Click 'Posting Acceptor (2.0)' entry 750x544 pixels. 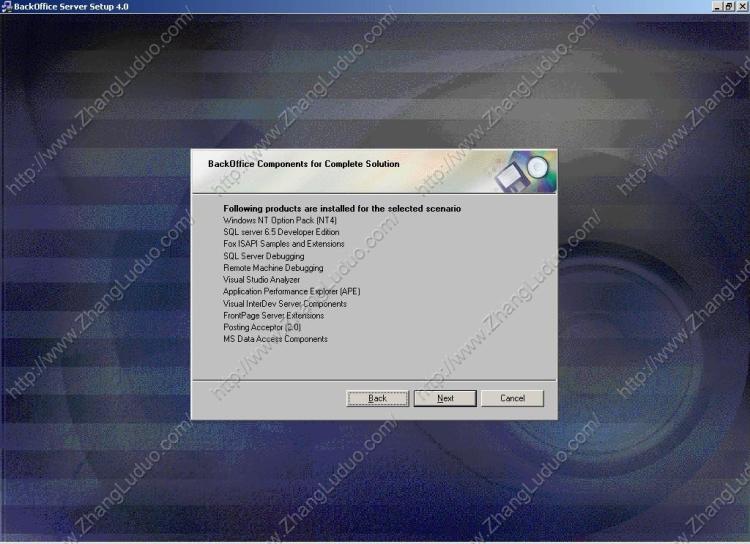coord(262,327)
